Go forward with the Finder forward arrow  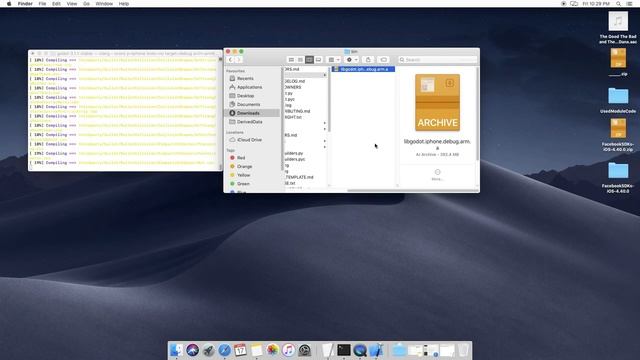tap(239, 60)
